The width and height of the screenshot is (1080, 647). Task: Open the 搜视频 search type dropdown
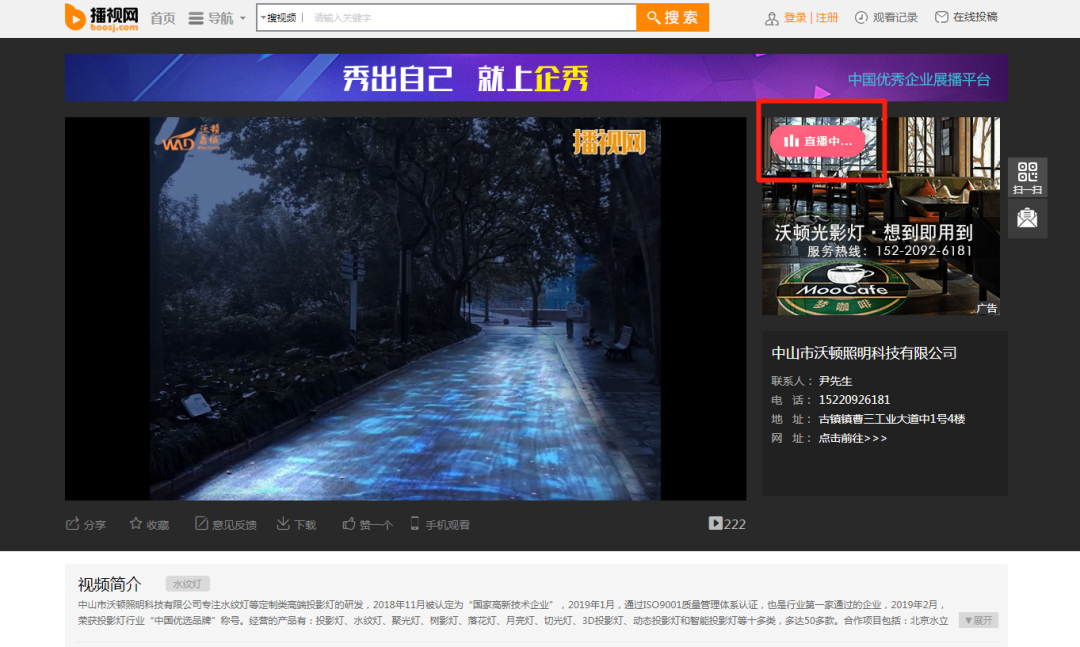tap(278, 18)
